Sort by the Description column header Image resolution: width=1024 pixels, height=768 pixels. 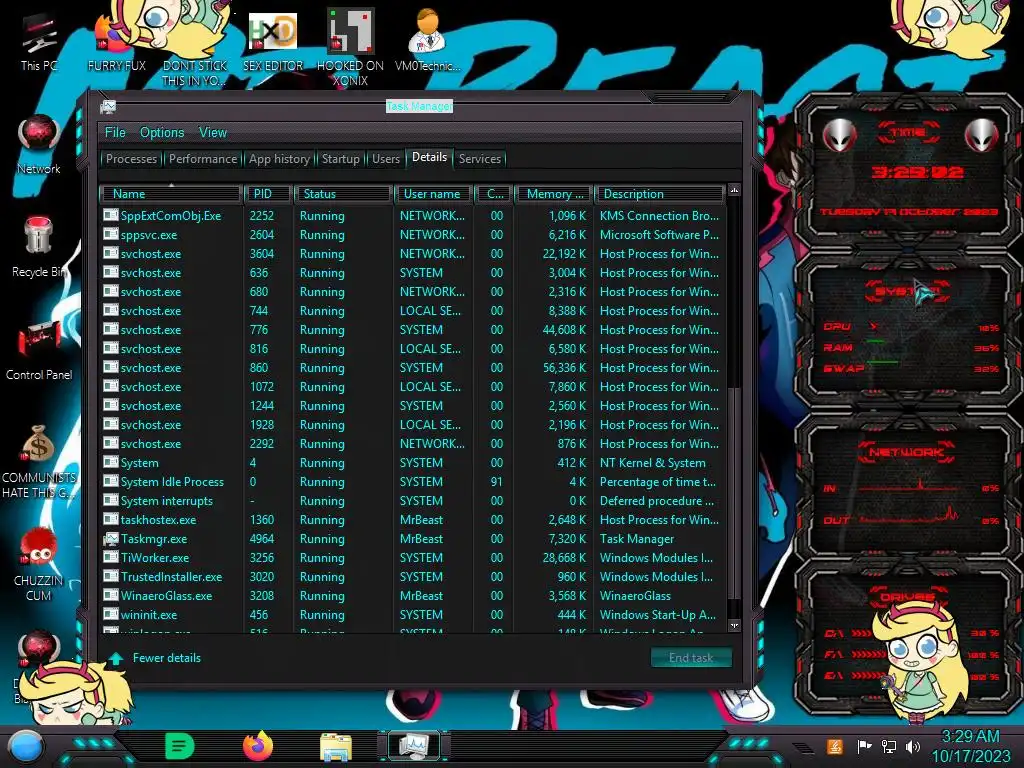pos(659,194)
